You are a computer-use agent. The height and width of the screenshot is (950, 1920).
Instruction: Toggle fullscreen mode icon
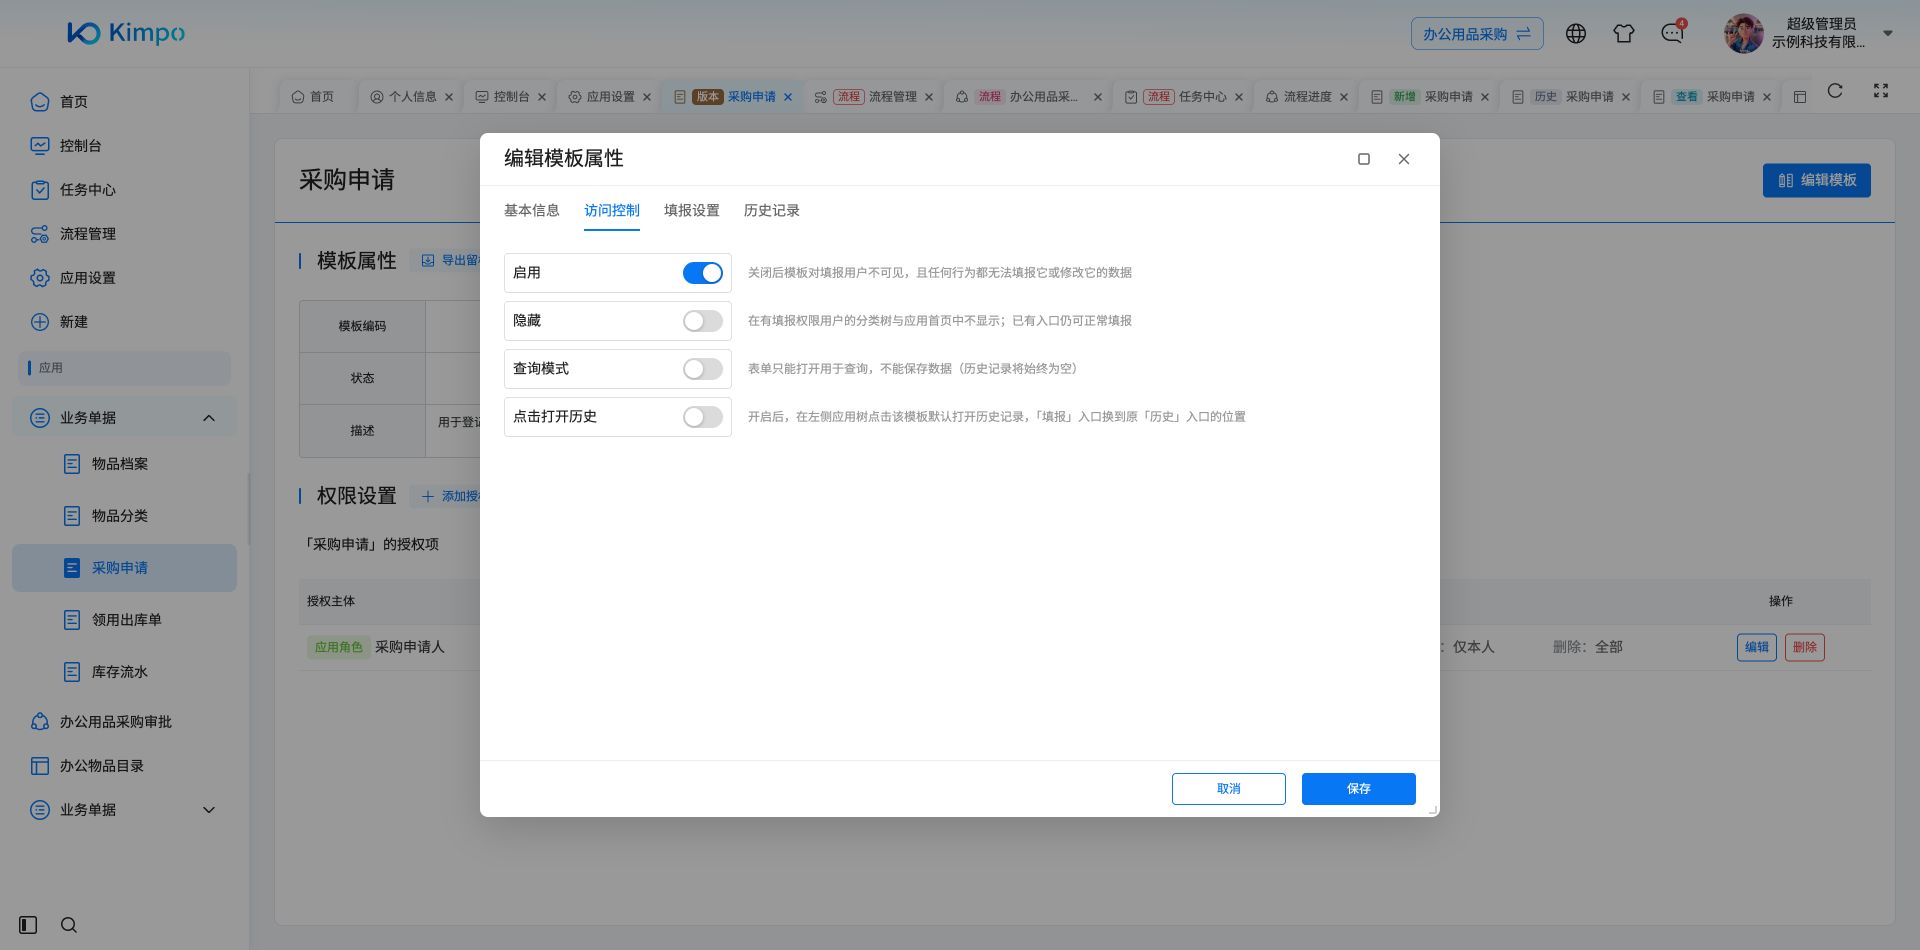[x=1881, y=91]
